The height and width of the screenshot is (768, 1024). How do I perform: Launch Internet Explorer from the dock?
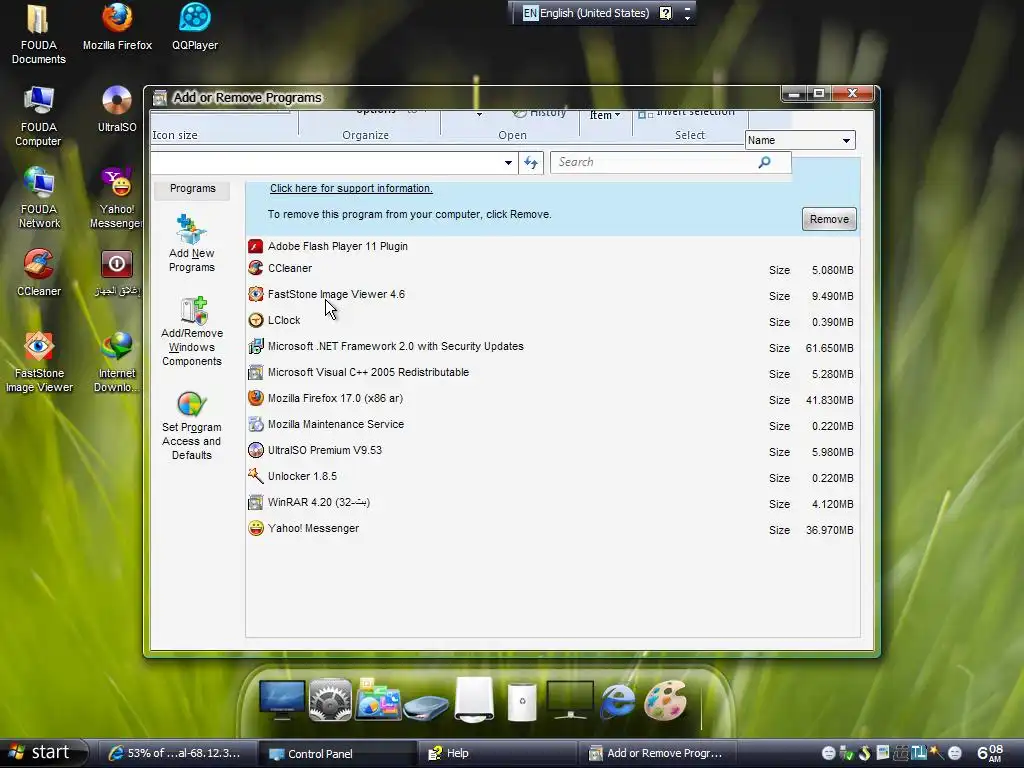617,701
